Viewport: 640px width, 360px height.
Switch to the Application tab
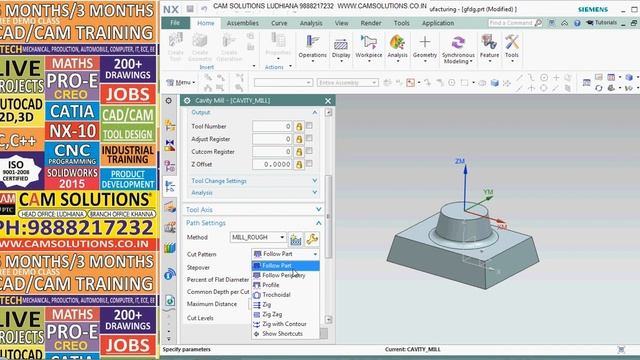point(438,23)
